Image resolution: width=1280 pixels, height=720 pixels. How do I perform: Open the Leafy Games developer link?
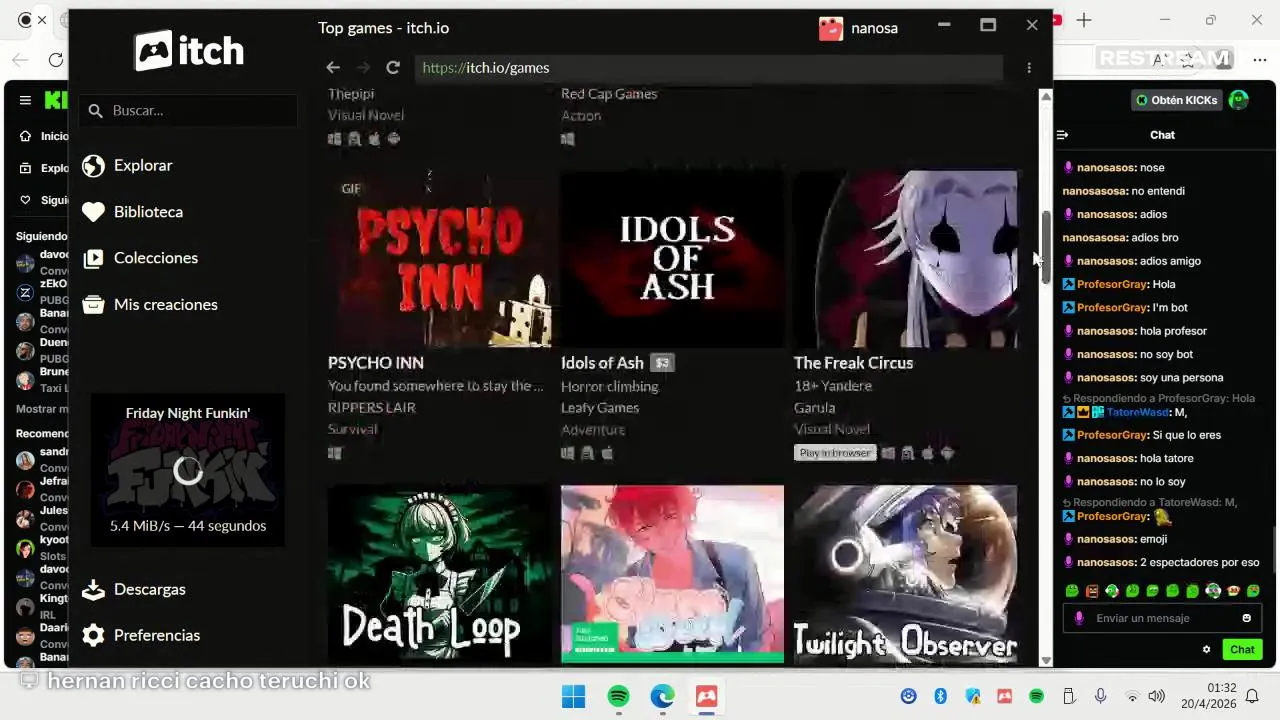tap(600, 408)
